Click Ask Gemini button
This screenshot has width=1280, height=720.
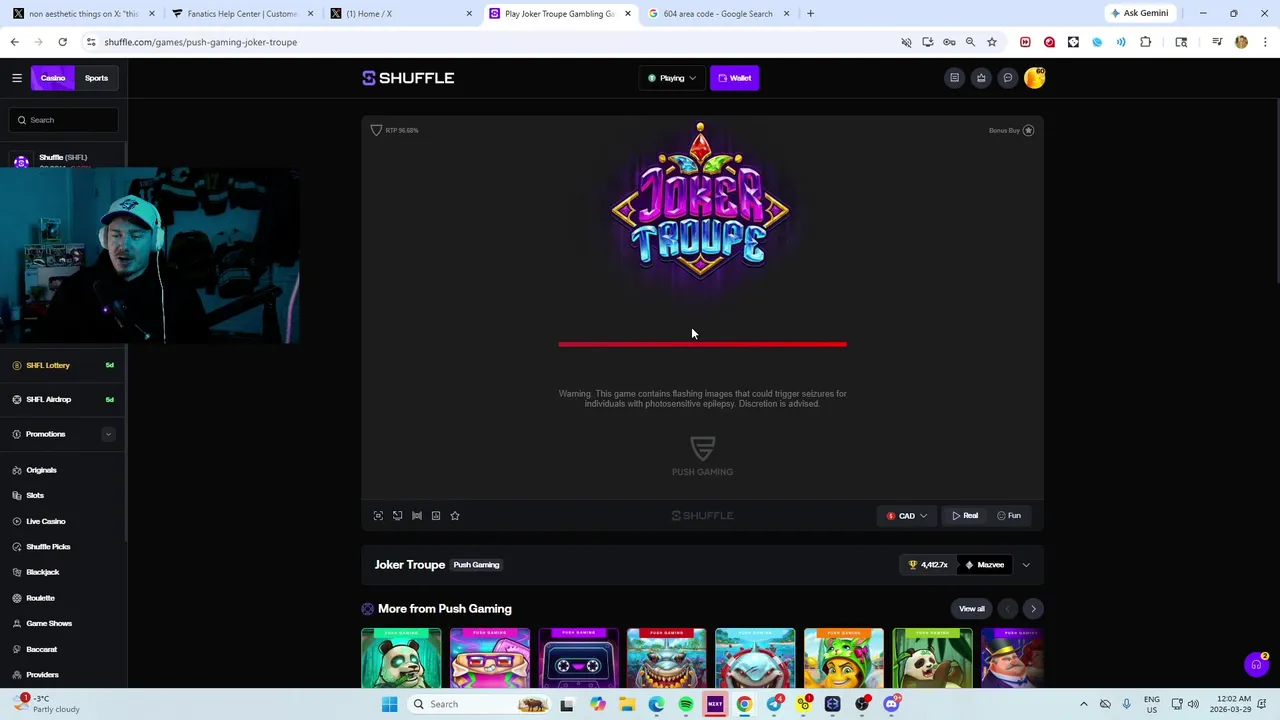click(1139, 14)
